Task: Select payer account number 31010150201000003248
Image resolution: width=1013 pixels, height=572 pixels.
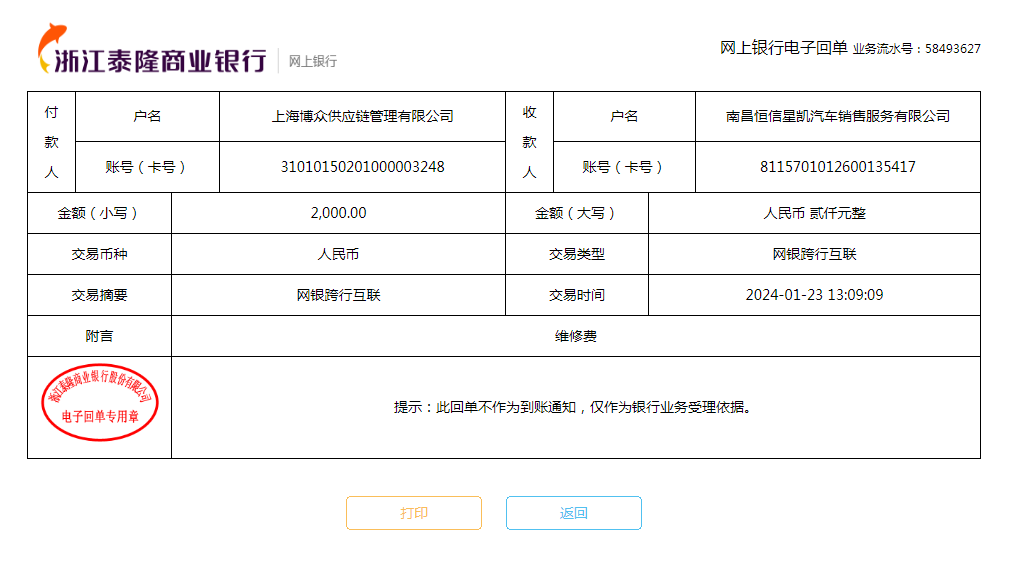Action: tap(362, 167)
